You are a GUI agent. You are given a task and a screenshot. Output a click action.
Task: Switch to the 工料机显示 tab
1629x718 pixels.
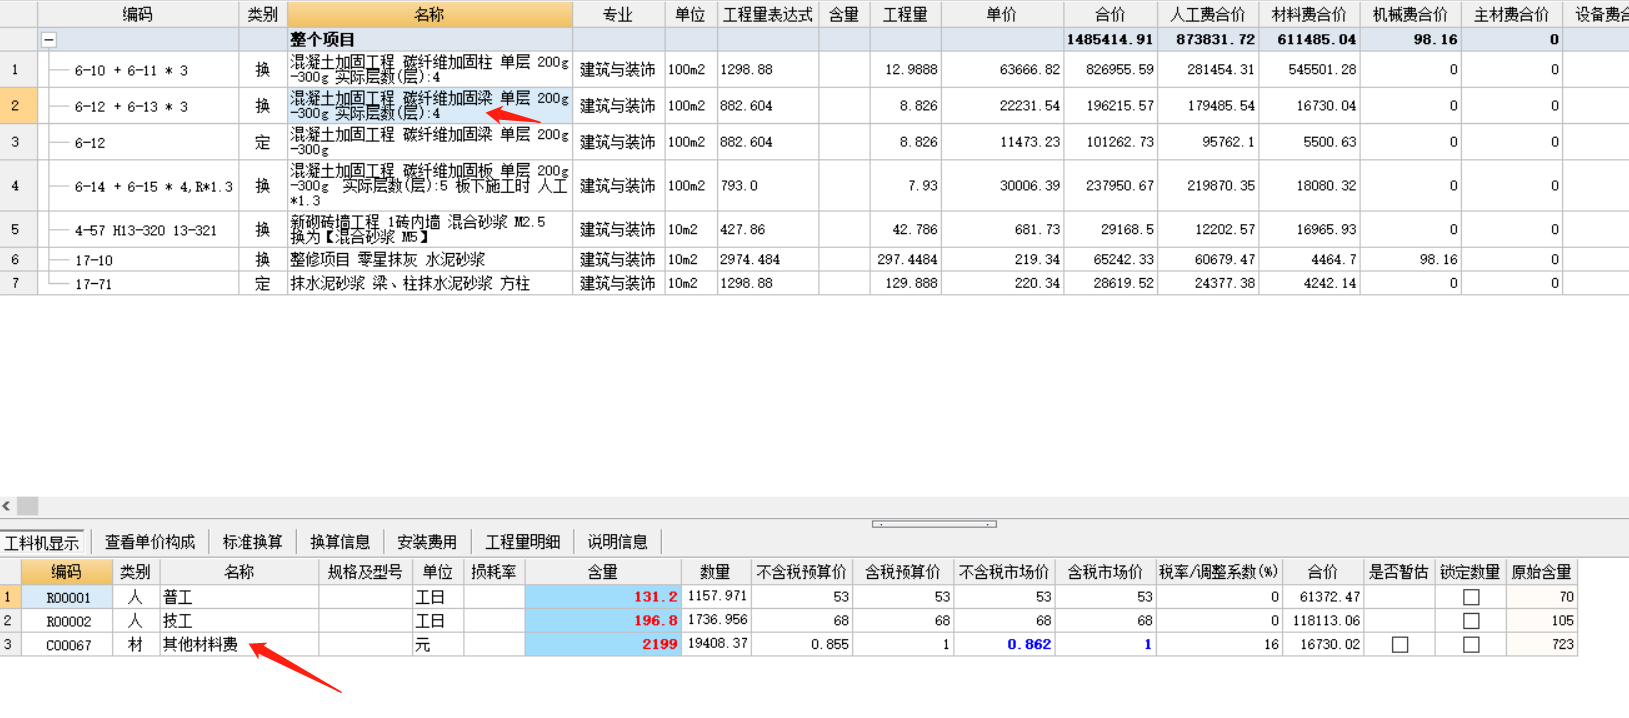coord(42,543)
